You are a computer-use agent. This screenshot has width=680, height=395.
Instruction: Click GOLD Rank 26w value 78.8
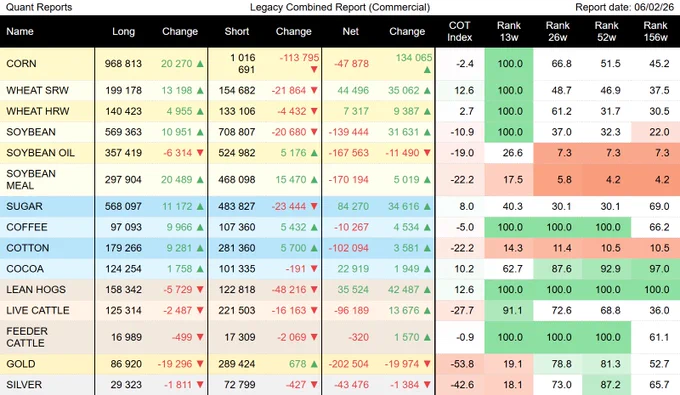point(562,364)
